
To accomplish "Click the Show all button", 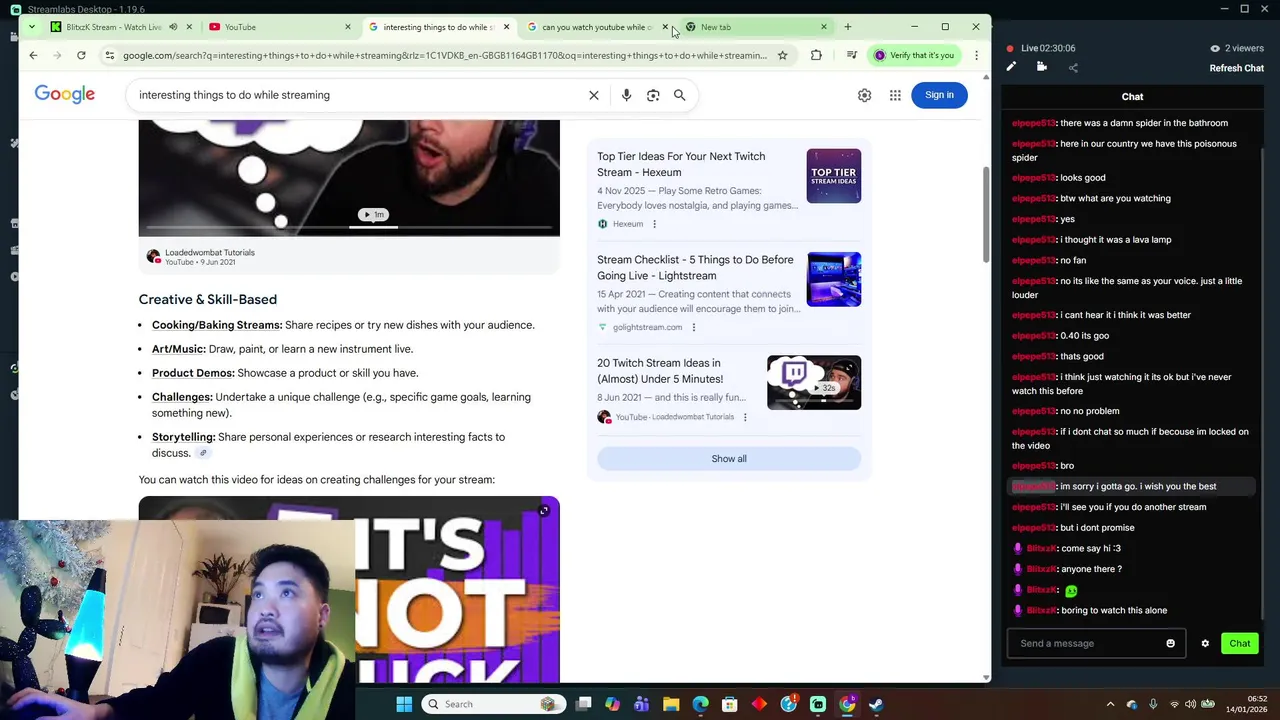I will [x=729, y=458].
